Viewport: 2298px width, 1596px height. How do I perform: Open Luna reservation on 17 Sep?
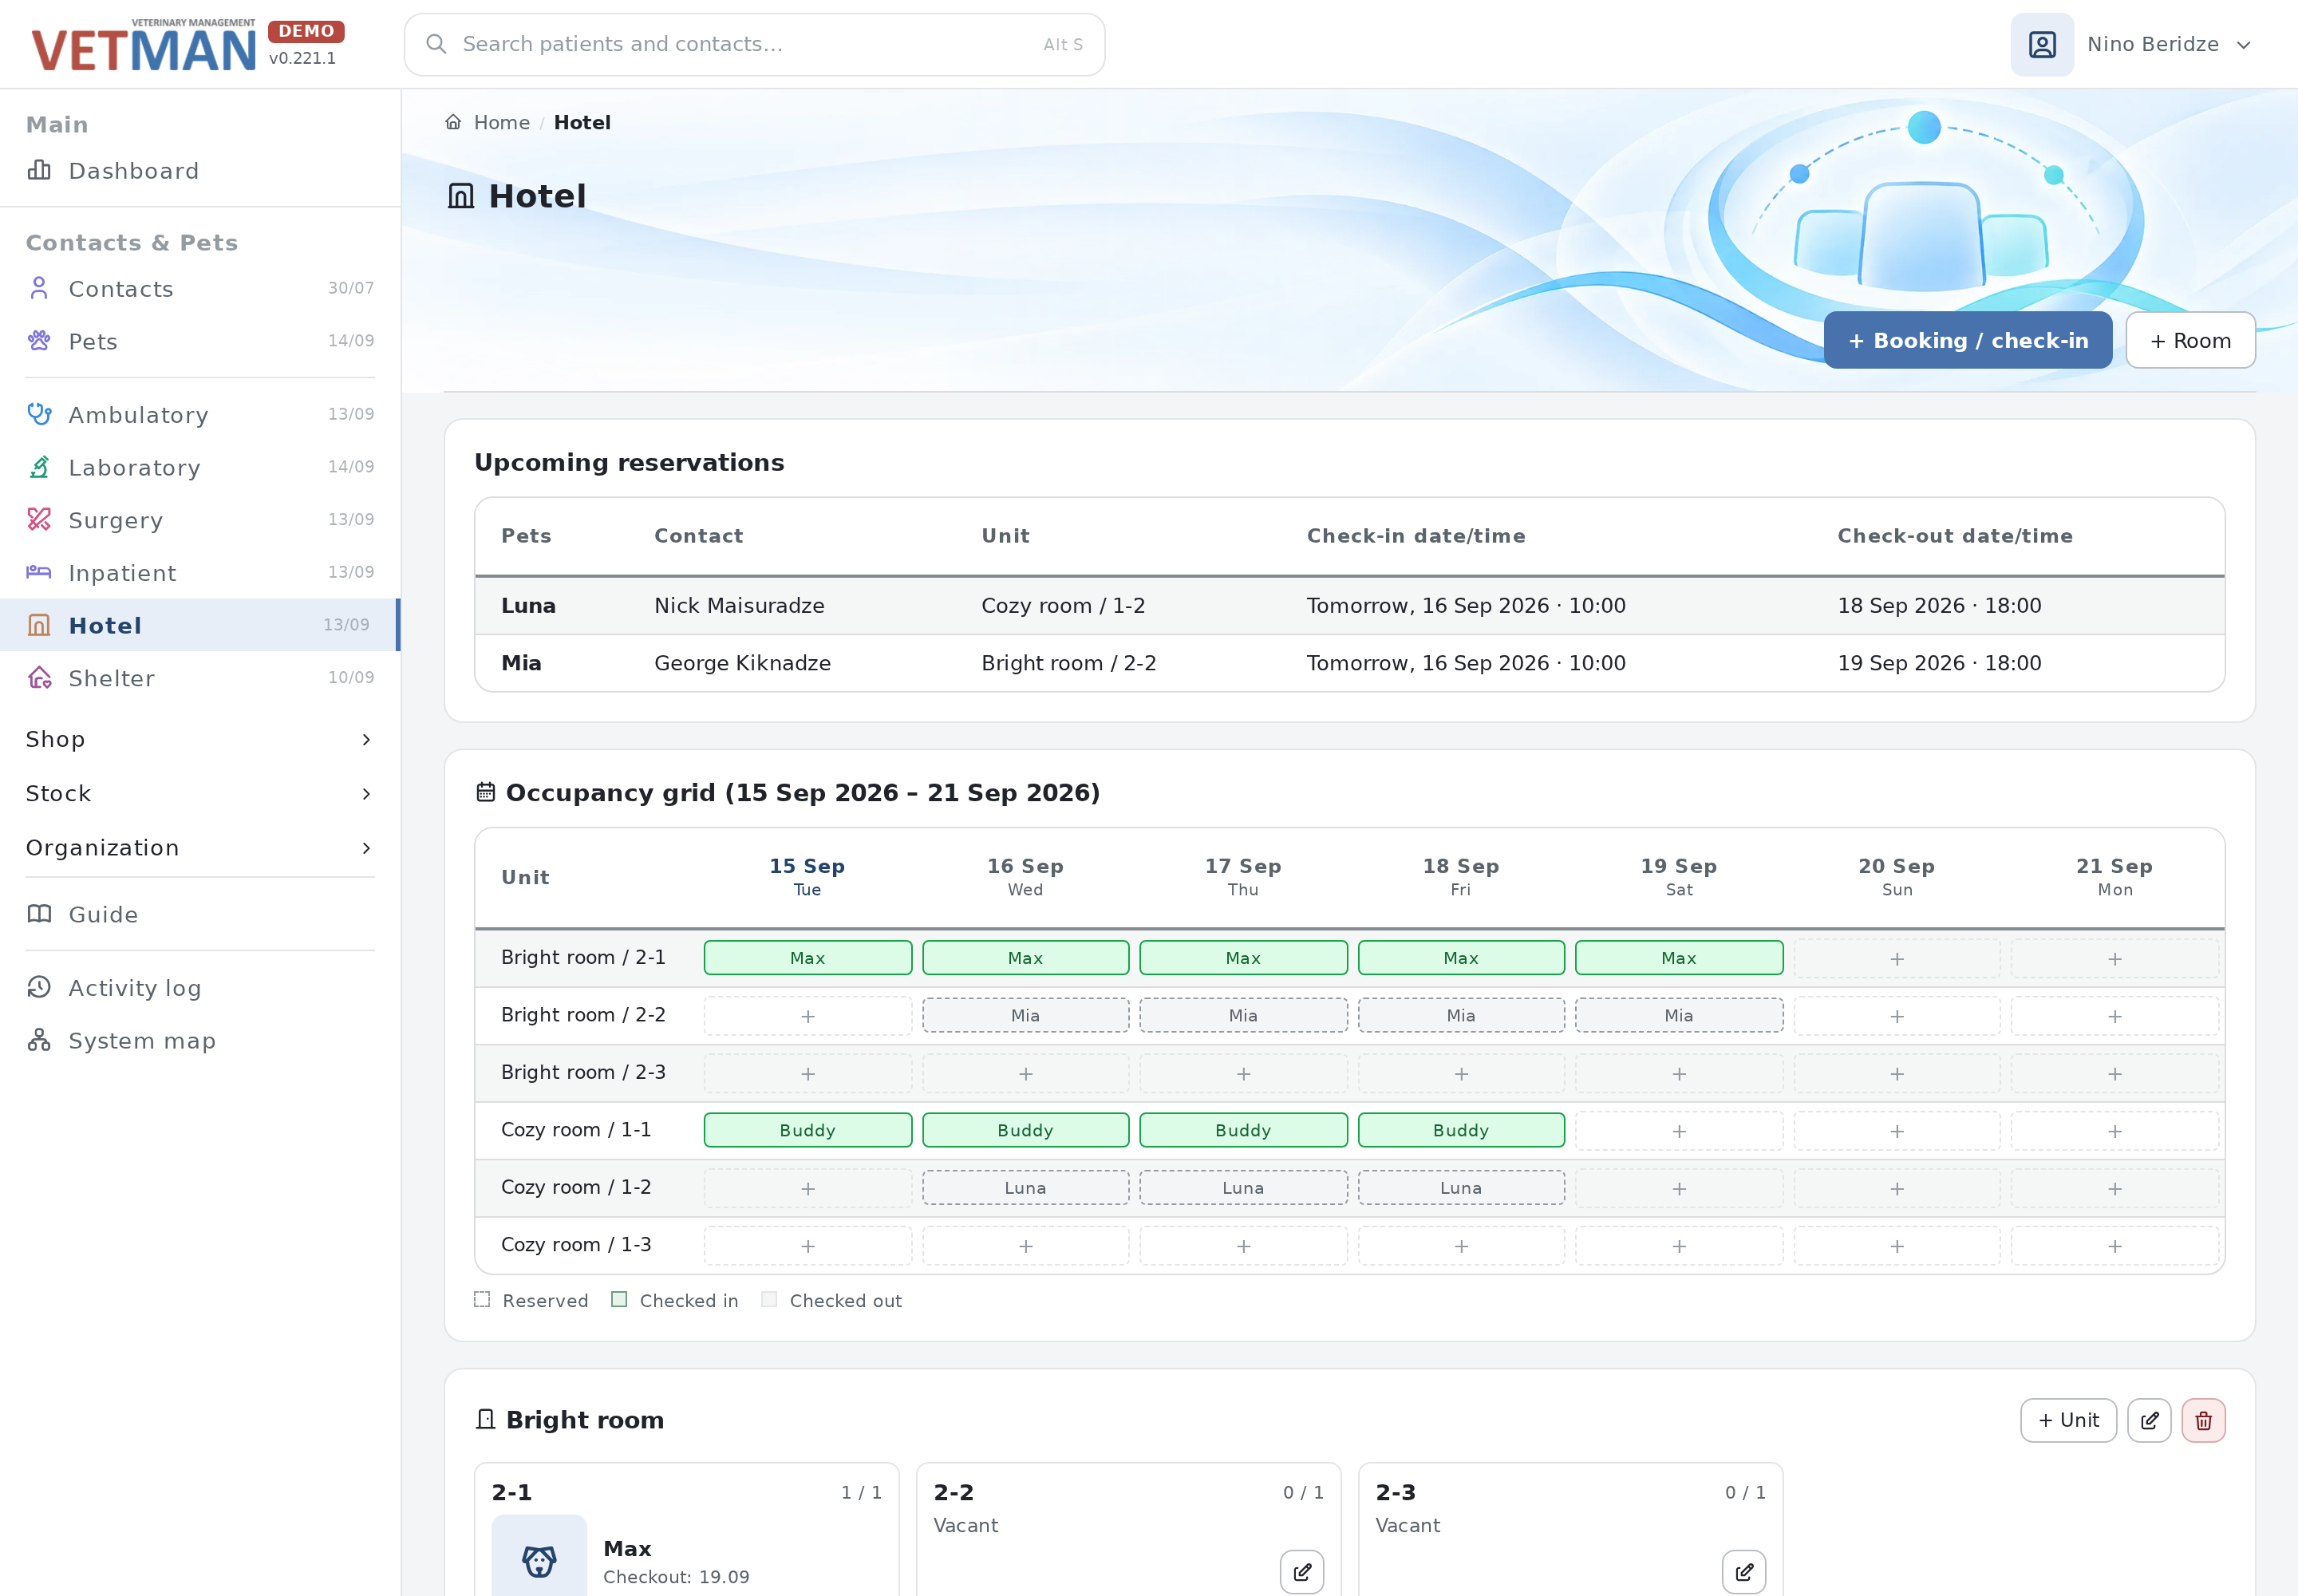tap(1243, 1187)
